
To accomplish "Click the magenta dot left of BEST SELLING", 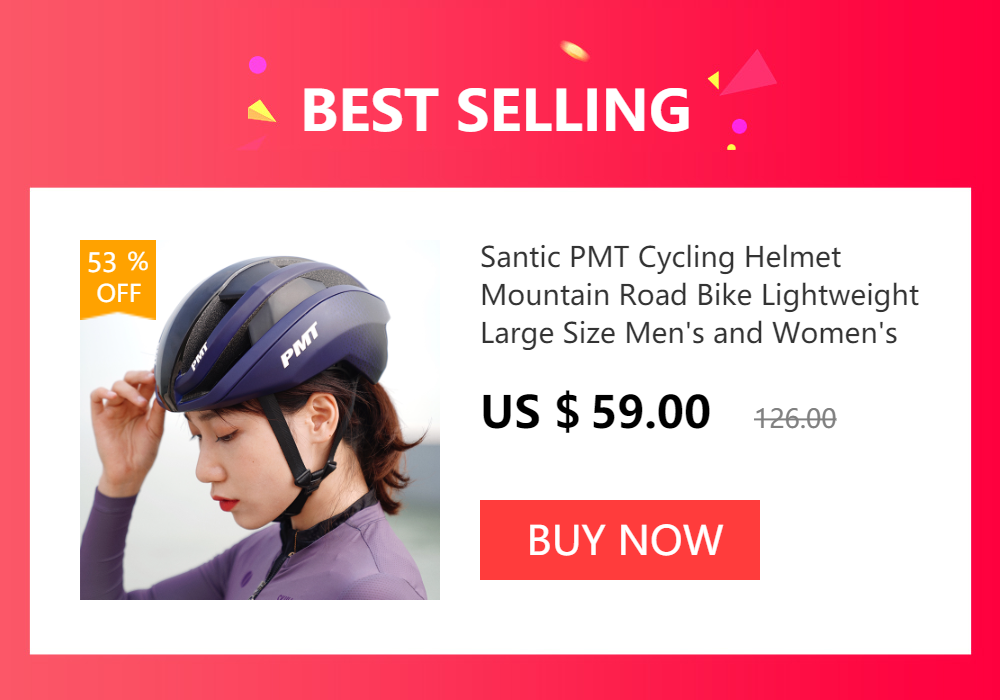I will (x=258, y=65).
